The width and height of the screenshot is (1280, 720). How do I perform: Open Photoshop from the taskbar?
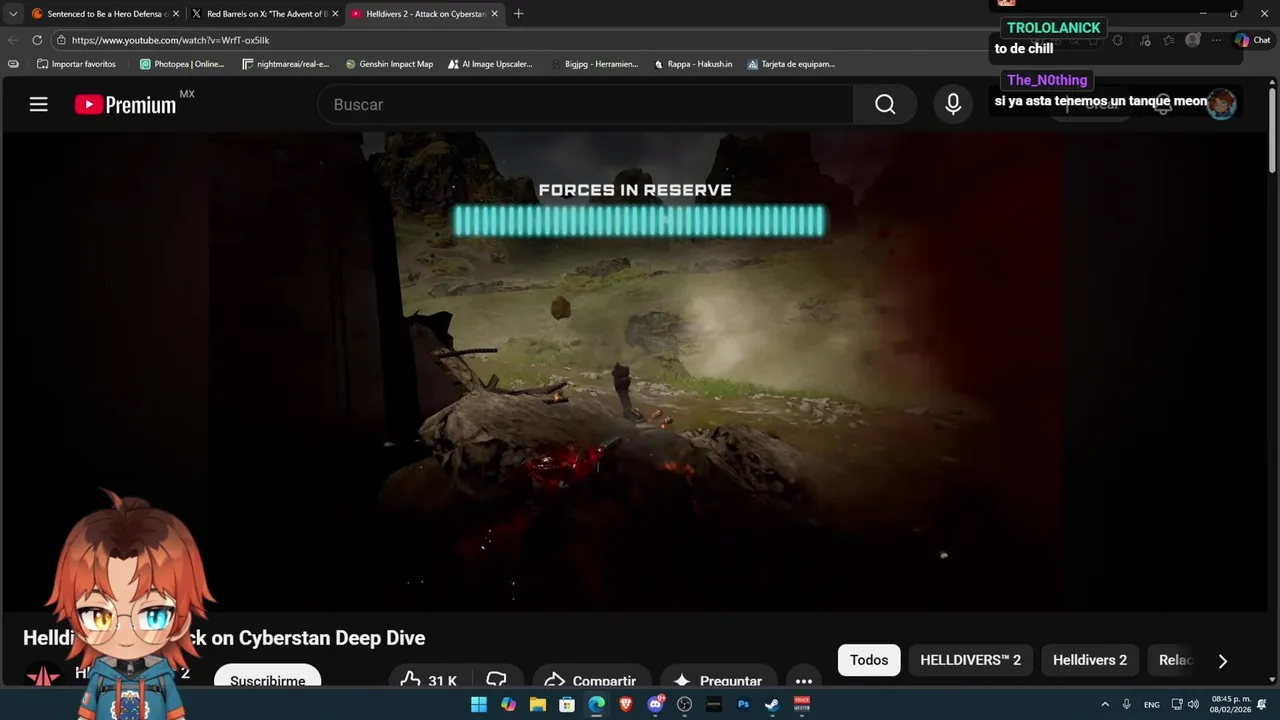pos(743,704)
